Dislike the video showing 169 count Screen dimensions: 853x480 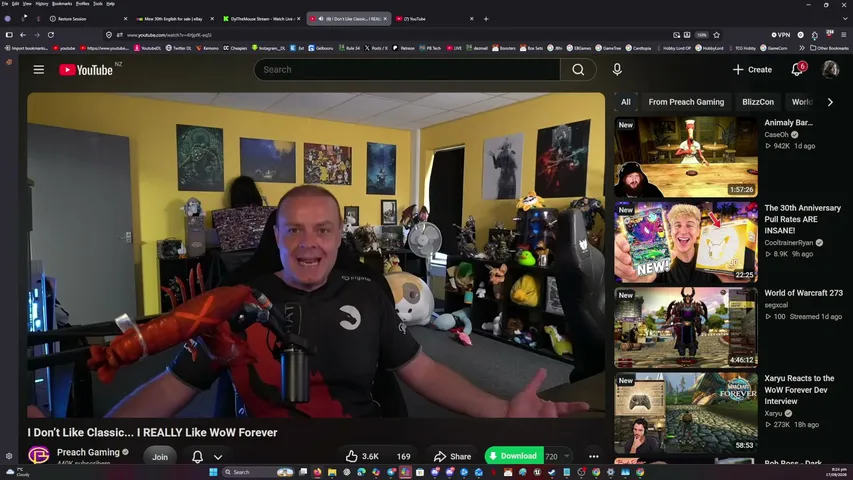[403, 456]
